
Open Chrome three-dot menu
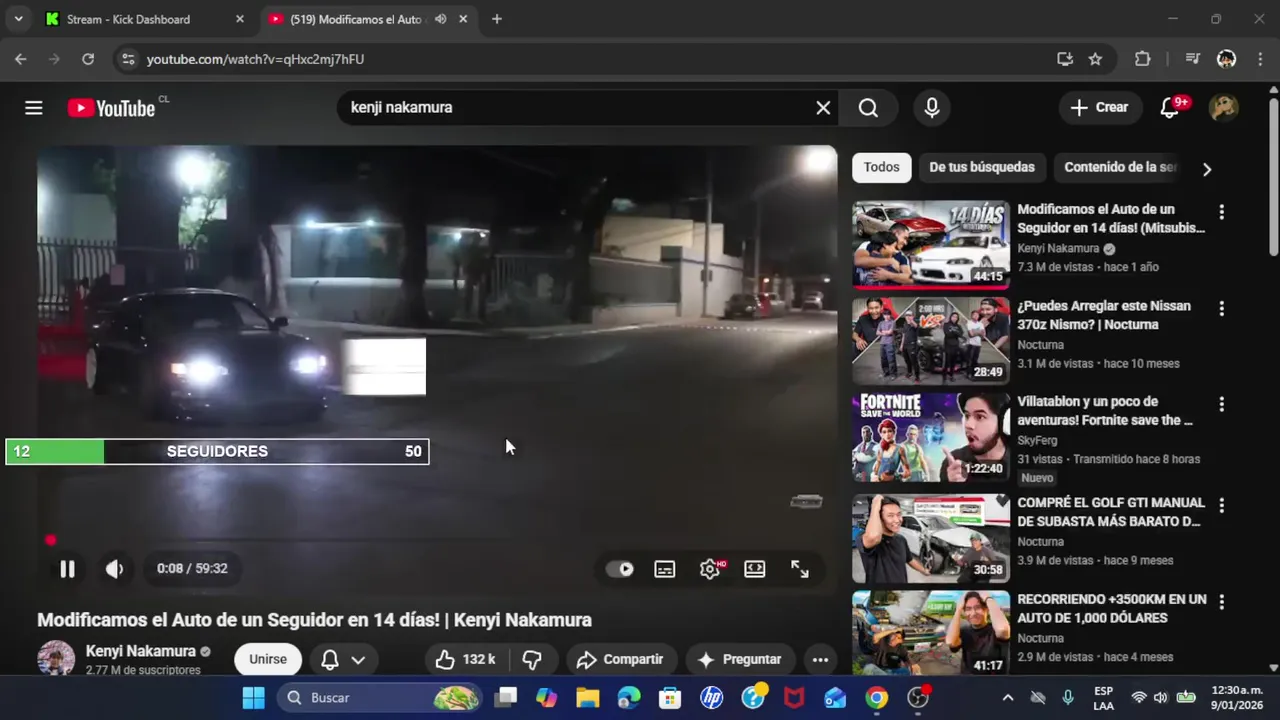coord(1258,59)
